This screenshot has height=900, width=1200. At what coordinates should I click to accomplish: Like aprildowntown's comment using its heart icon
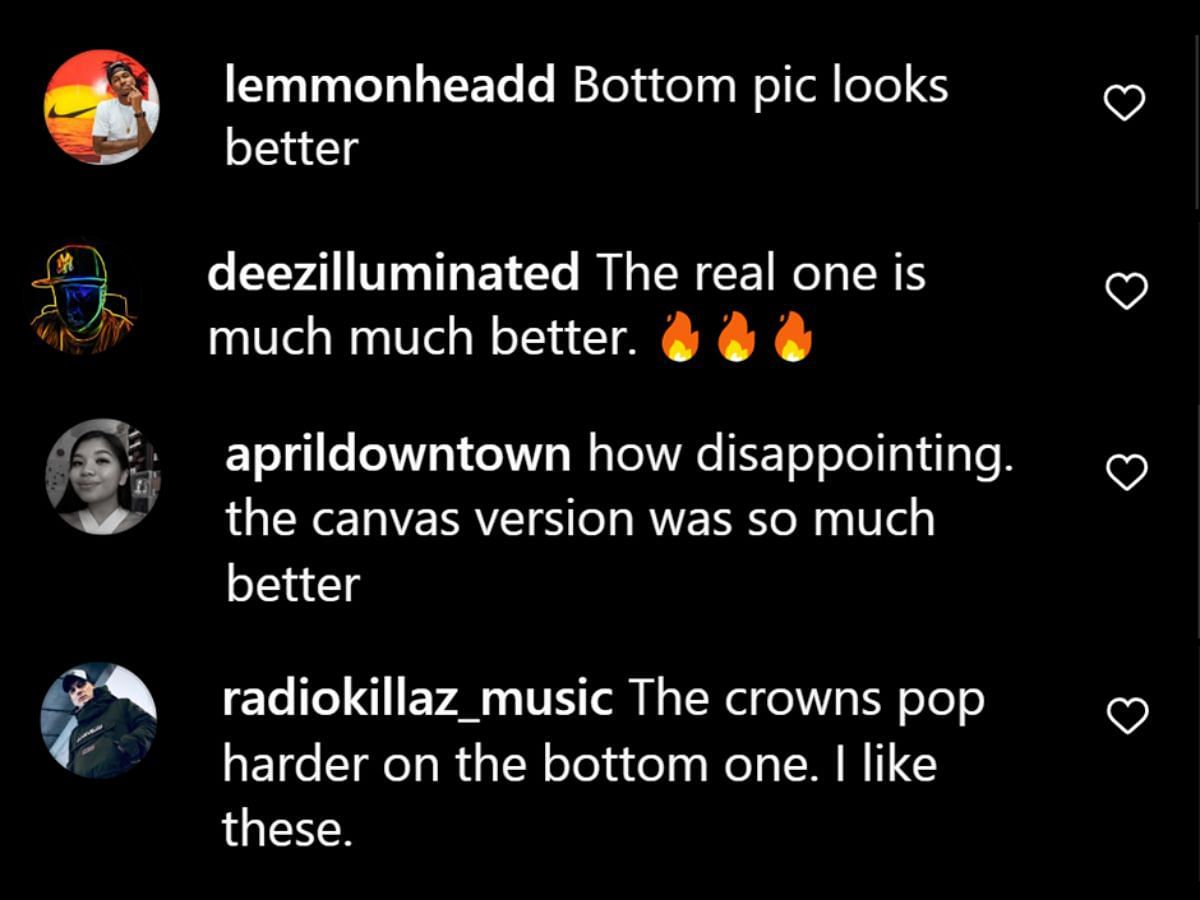[x=1128, y=472]
